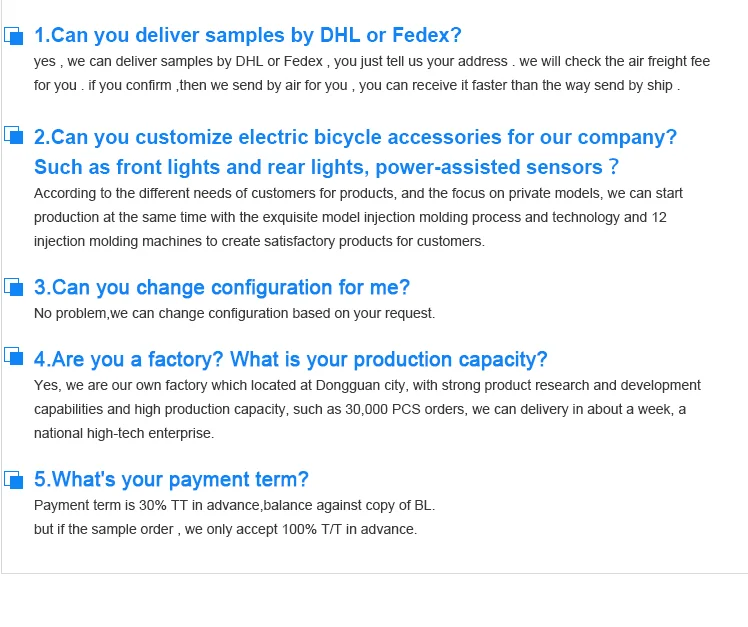The height and width of the screenshot is (627, 748).
Task: Click the line starting 'According to the different needs'
Action: (358, 192)
